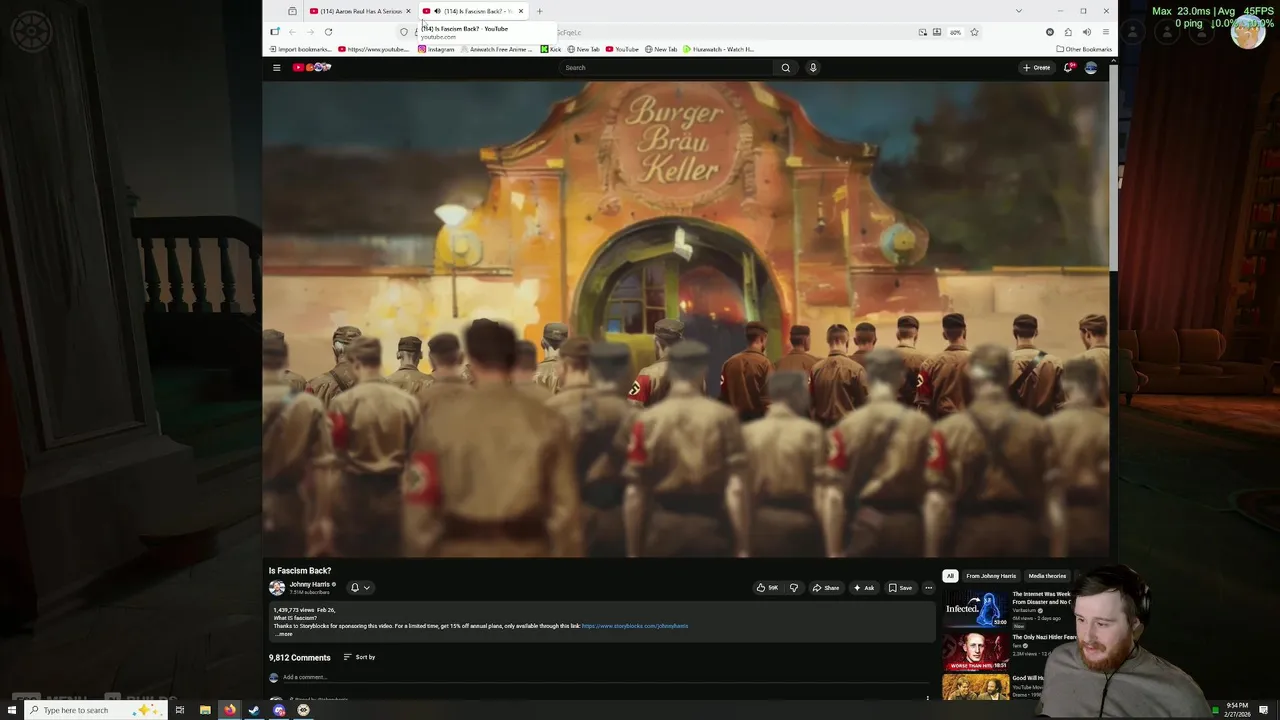Click the '9,812 Comments' heading
This screenshot has width=1280, height=720.
299,658
